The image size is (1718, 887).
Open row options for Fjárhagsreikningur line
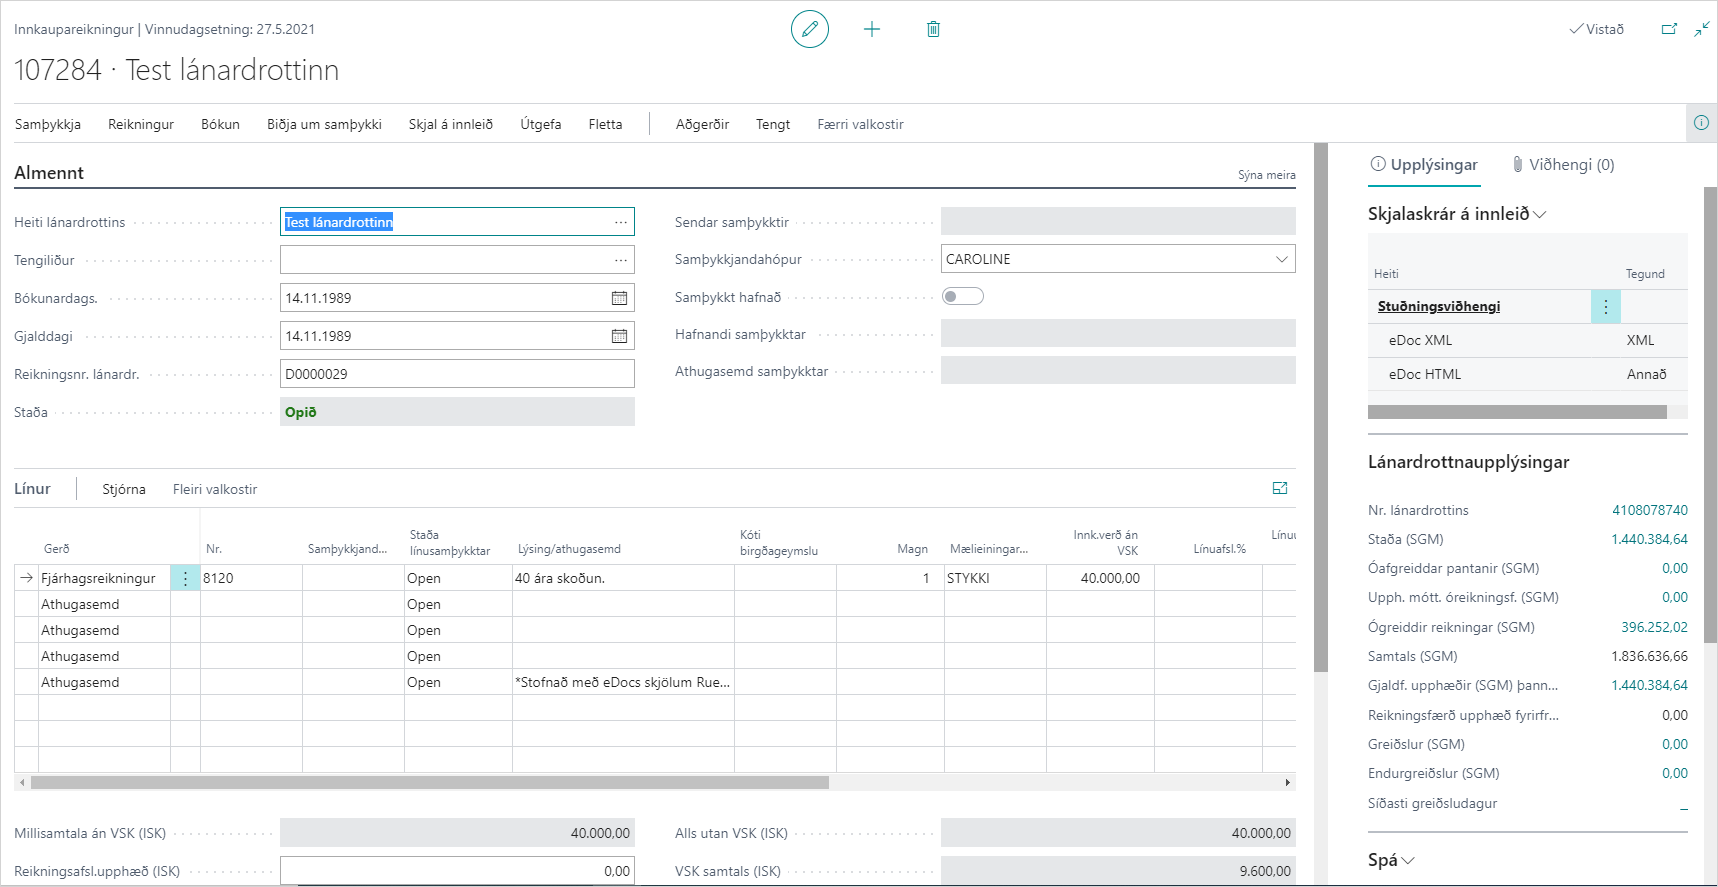coord(185,578)
